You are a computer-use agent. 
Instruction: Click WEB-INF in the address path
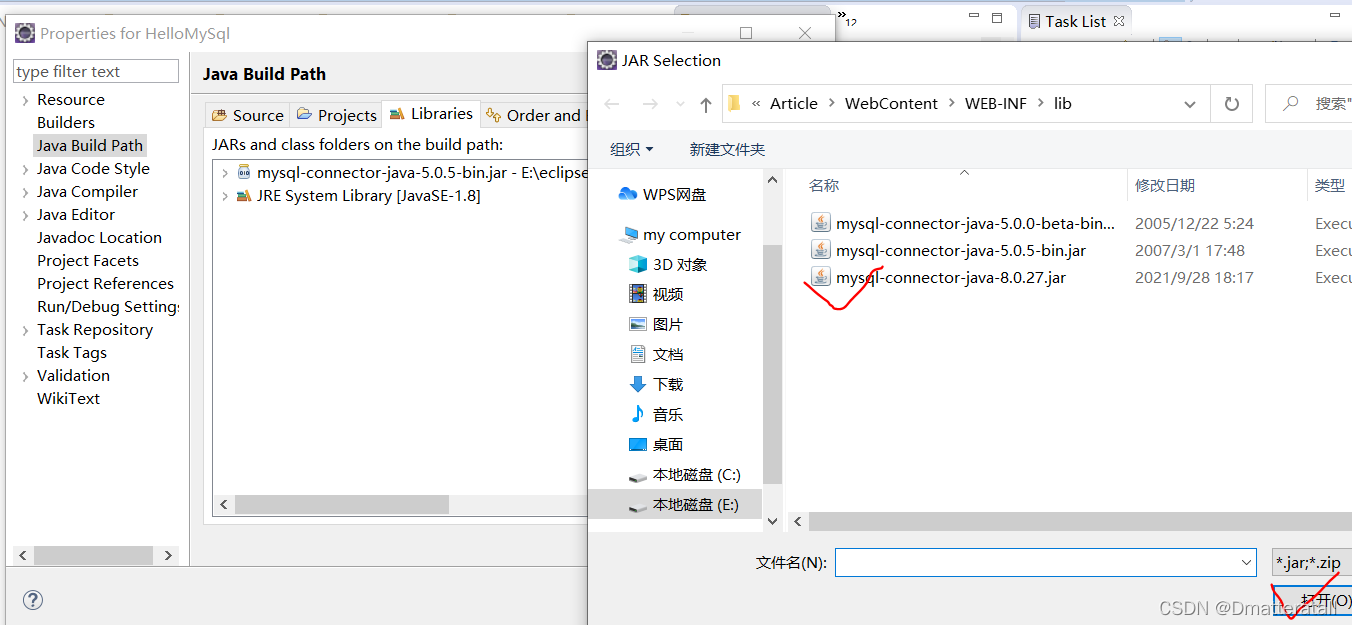coord(995,104)
